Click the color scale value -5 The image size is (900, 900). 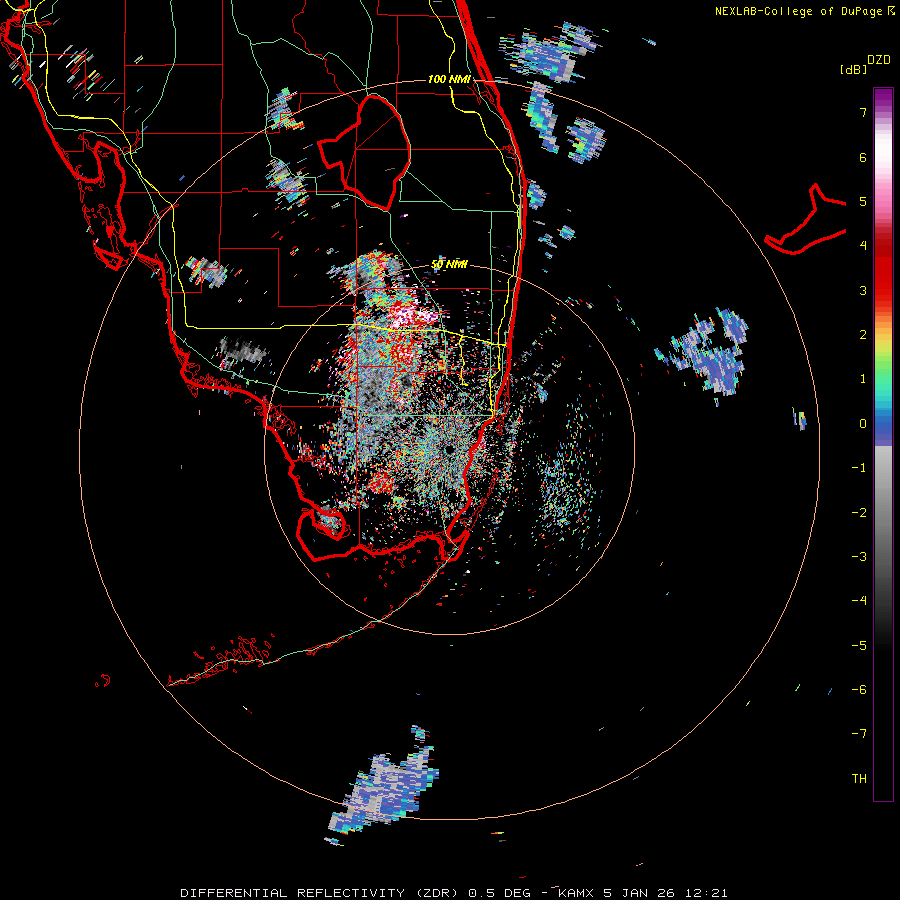(x=859, y=646)
